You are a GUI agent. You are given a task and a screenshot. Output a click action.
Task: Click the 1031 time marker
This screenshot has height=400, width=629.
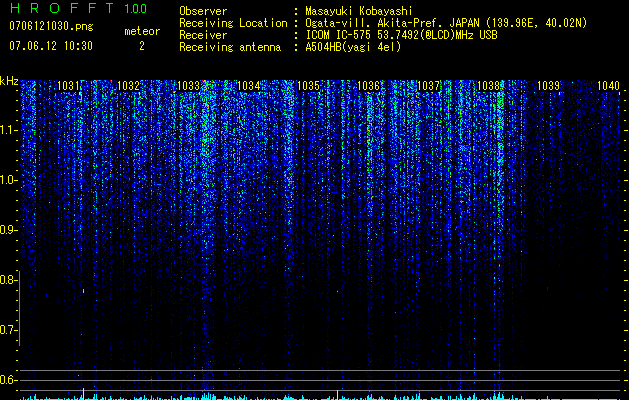click(x=69, y=86)
